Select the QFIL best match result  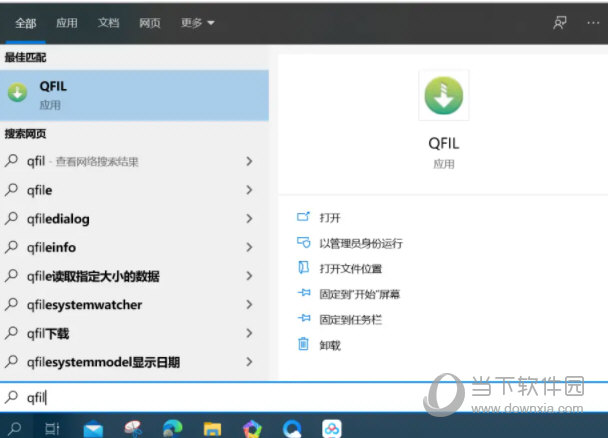134,95
